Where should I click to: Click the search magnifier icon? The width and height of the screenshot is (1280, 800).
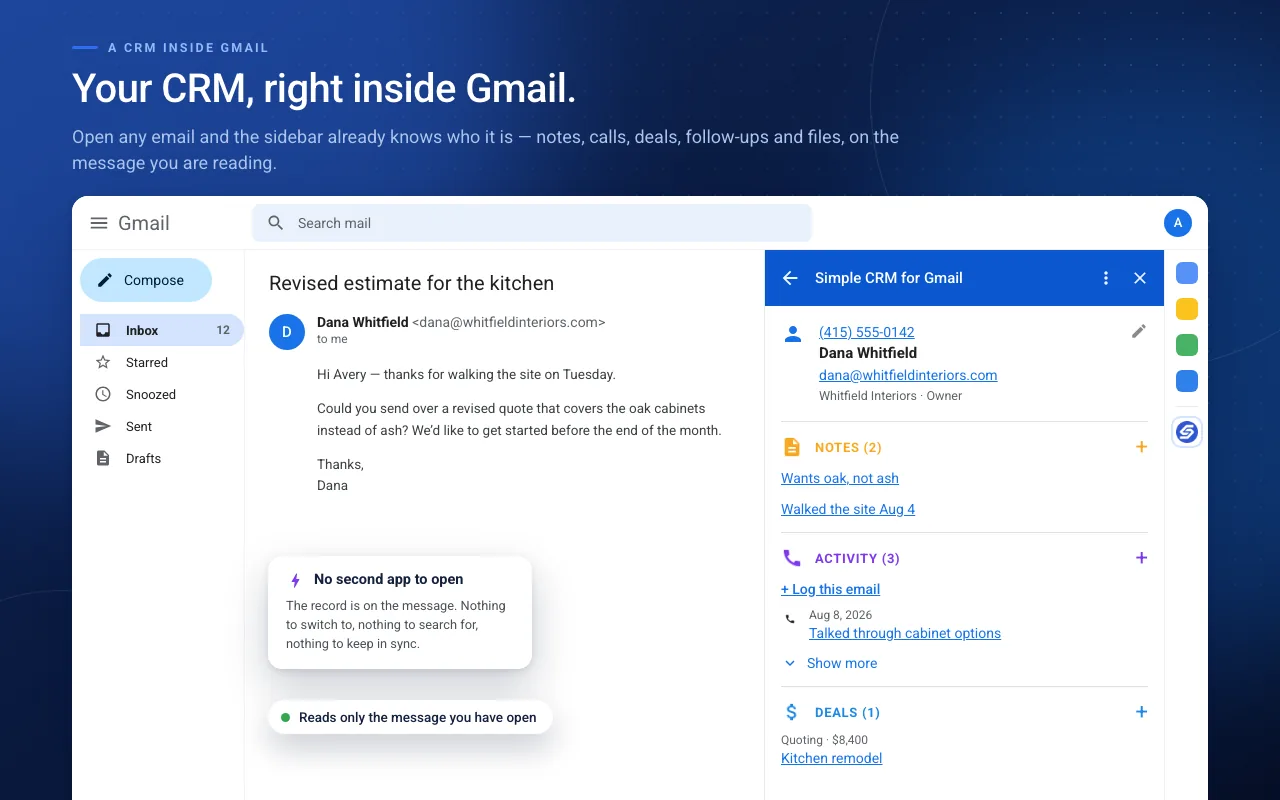click(x=276, y=223)
